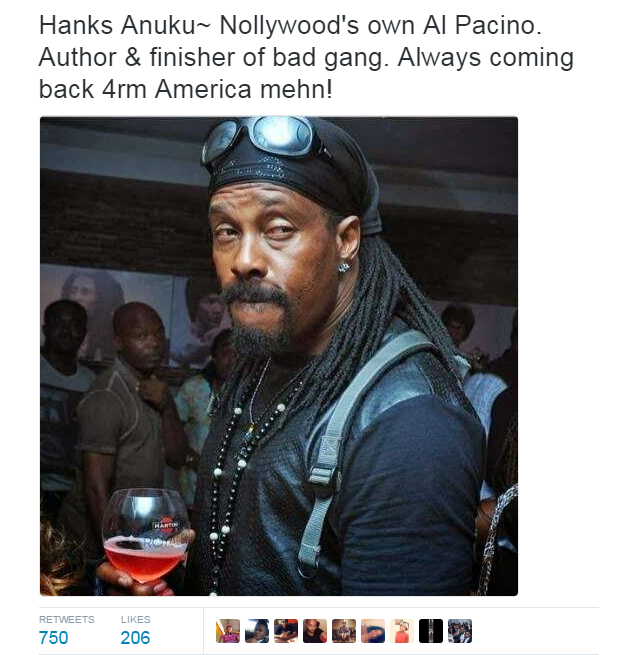Click the tweet line 'Author & finisher of bad gang'
The height and width of the screenshot is (655, 639).
coord(306,57)
